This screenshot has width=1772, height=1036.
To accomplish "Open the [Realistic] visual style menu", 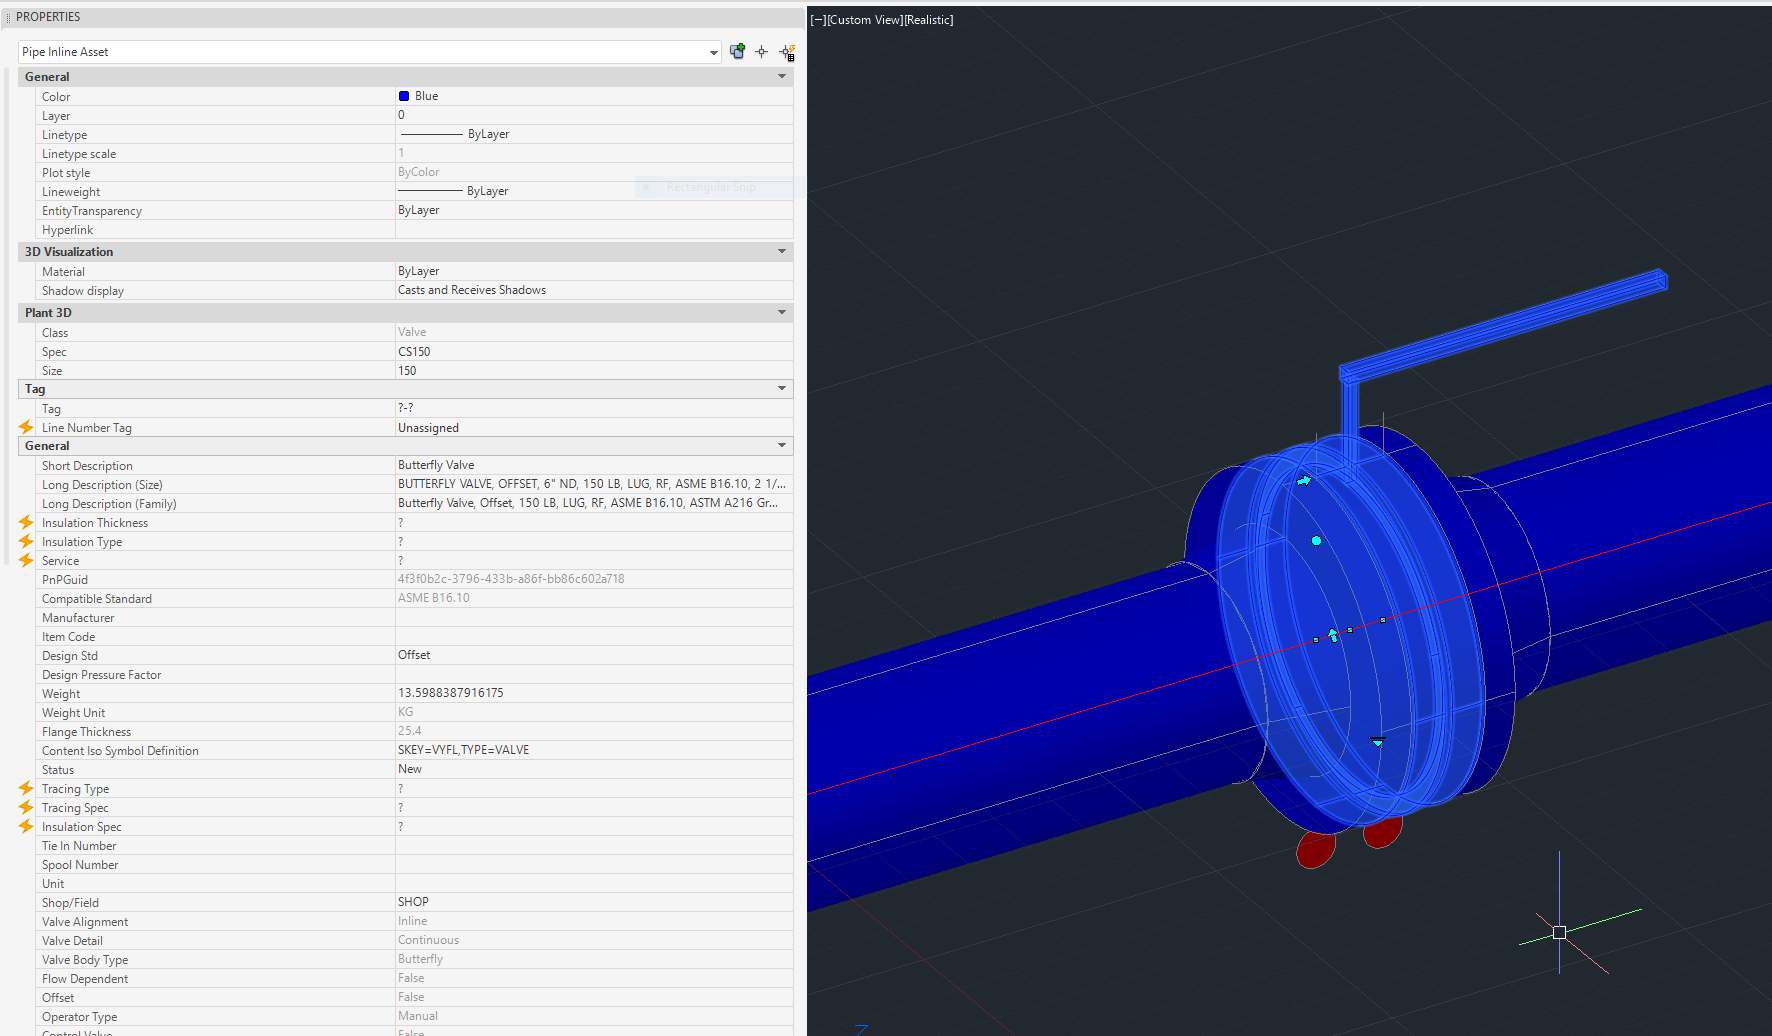I will tap(928, 20).
